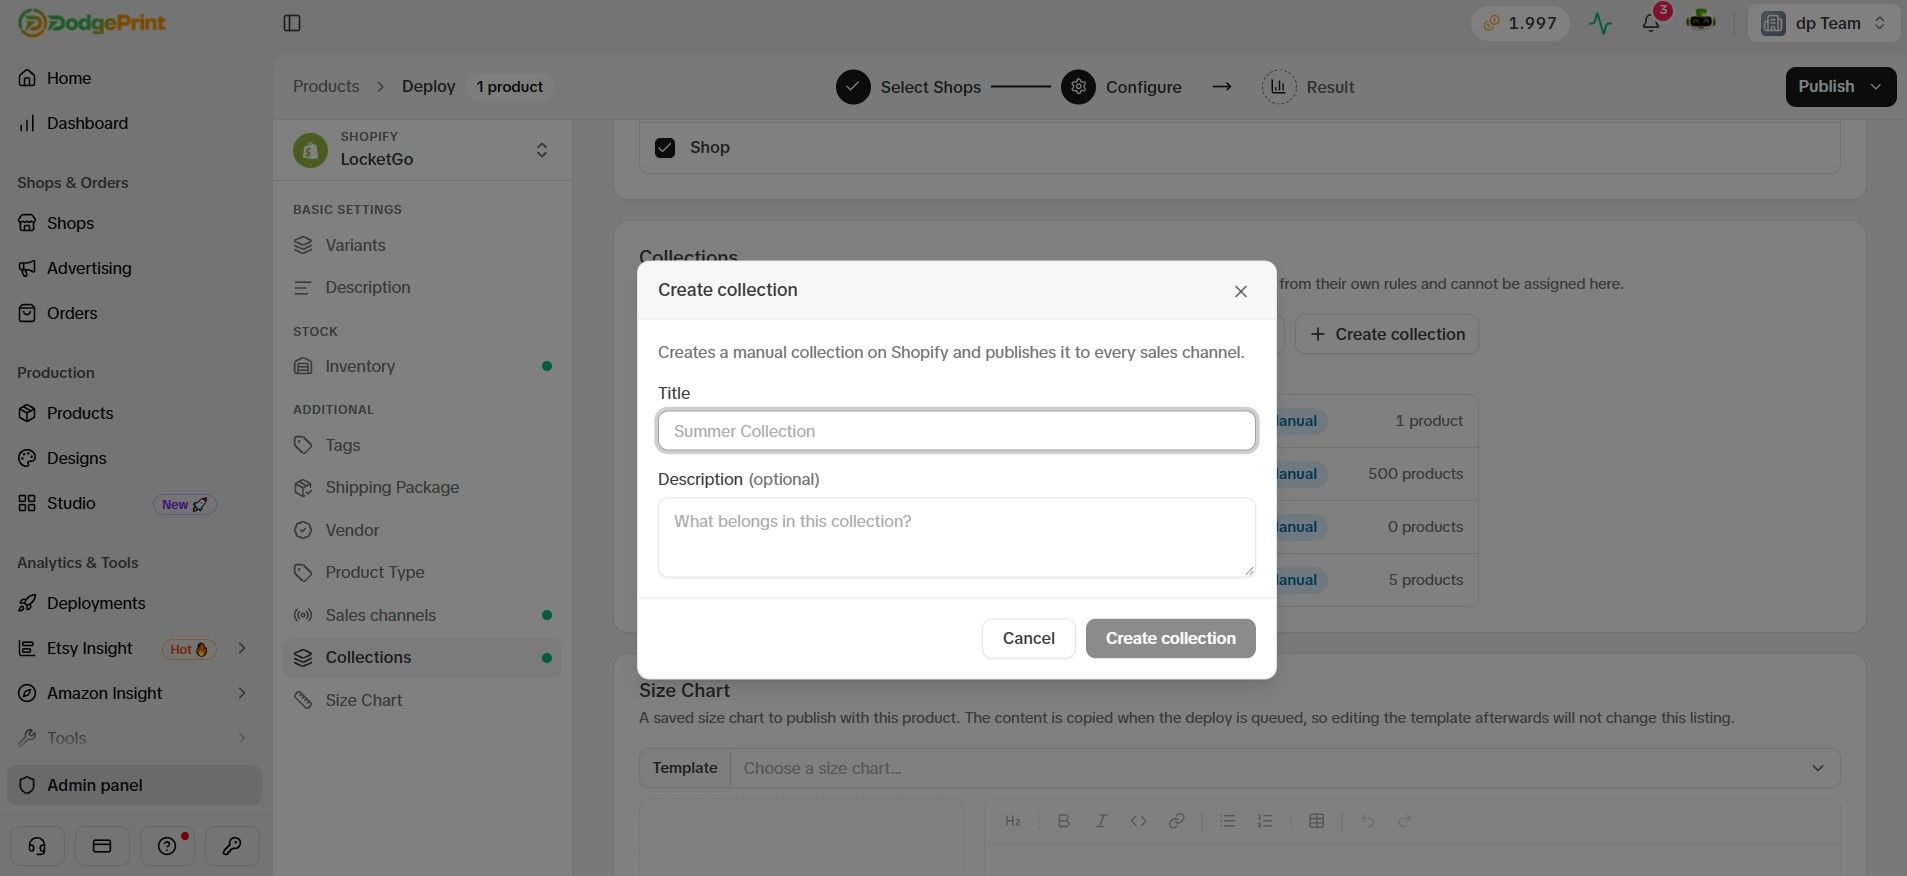1907x876 pixels.
Task: Click the redo icon in editor
Action: coord(1404,821)
